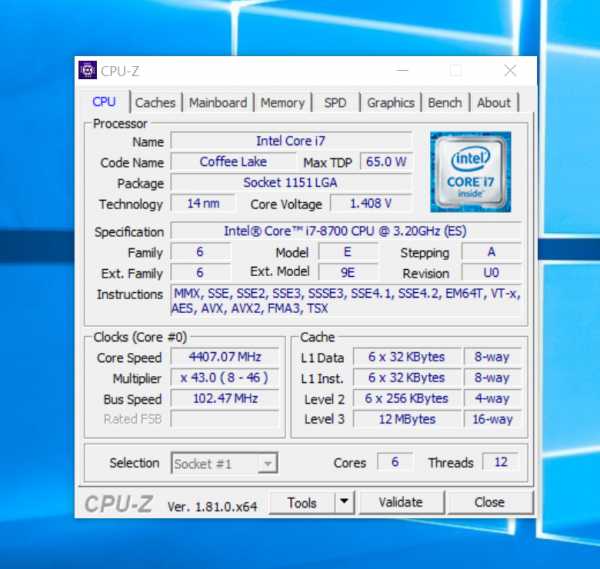The width and height of the screenshot is (600, 569).
Task: Click the Core Speed 4407.07 MHz value
Action: pyautogui.click(x=225, y=357)
